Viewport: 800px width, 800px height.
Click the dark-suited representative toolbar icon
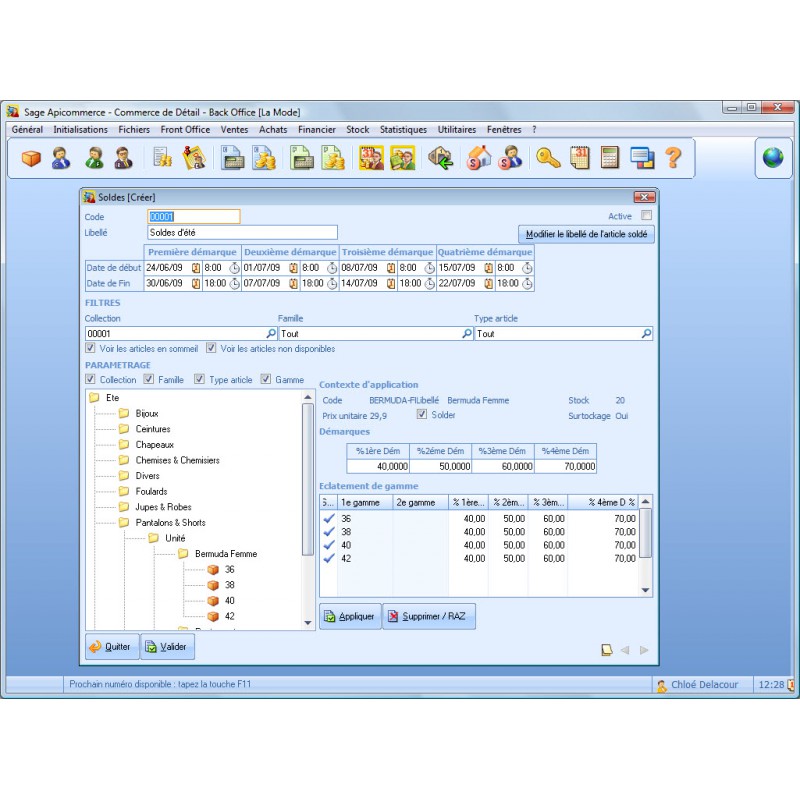click(x=123, y=158)
